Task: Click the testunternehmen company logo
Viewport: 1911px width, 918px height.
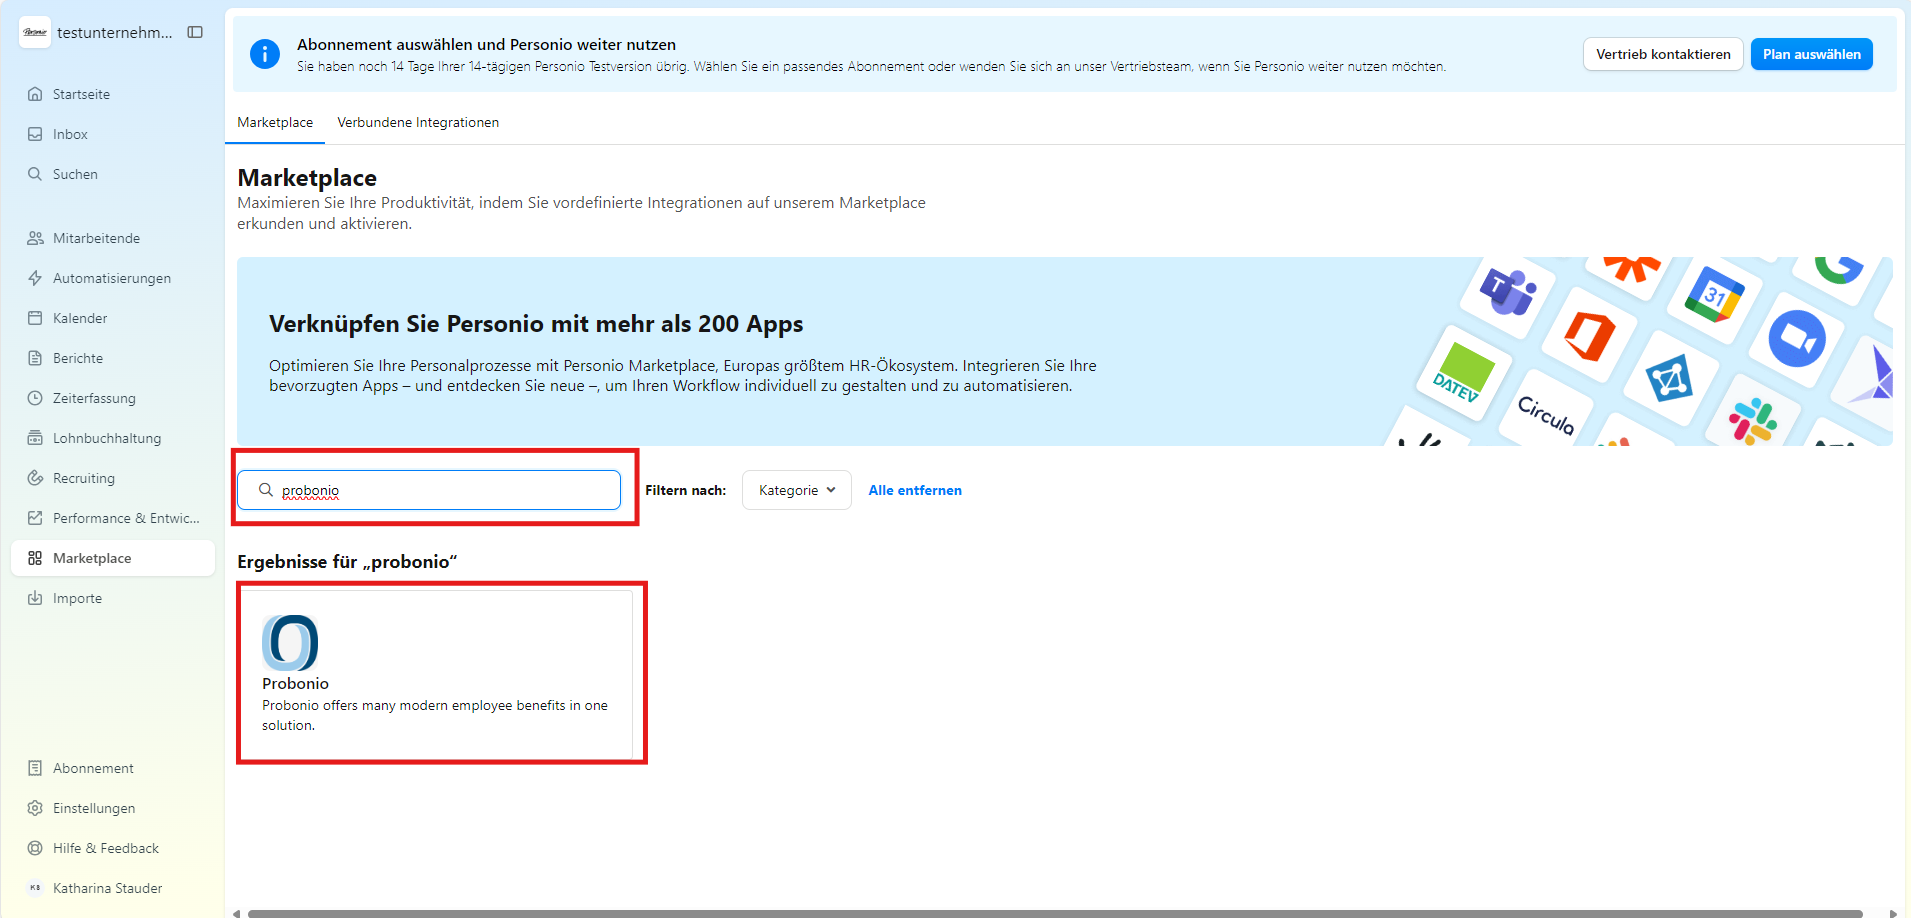Action: 35,32
